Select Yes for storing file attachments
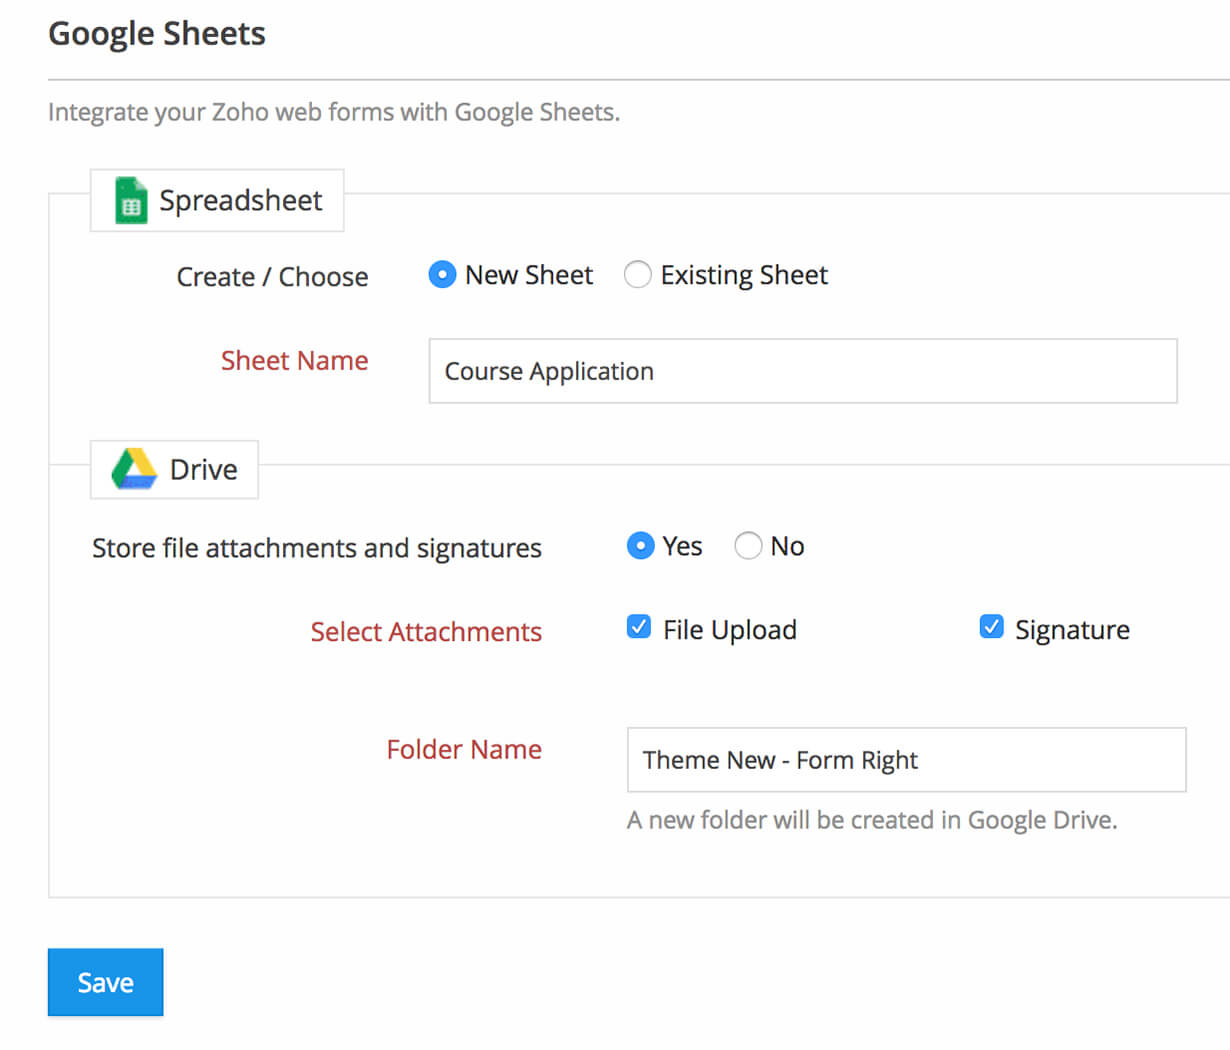1230x1050 pixels. (640, 546)
